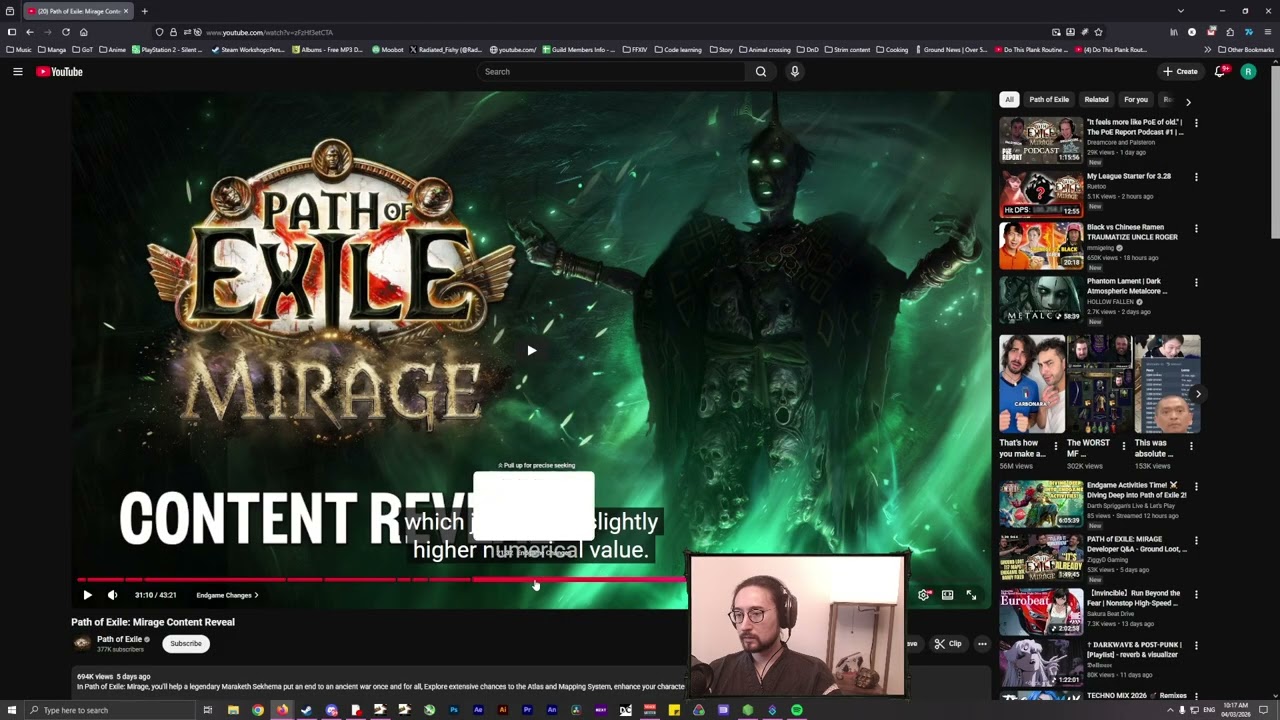Image resolution: width=1280 pixels, height=720 pixels.
Task: Open Path of Exile channel name link
Action: coord(119,639)
